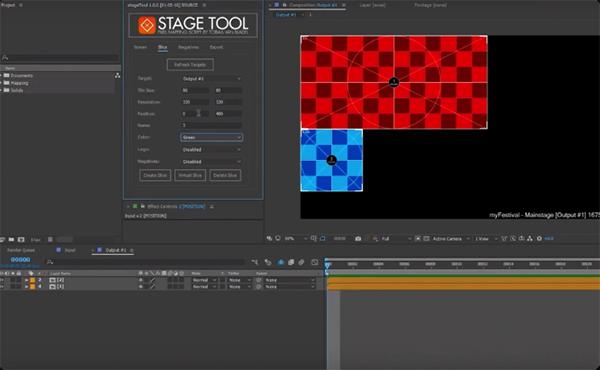The image size is (600, 370).
Task: Click Toggle Pixel Aspect Ratio Correction icon
Action: point(504,238)
